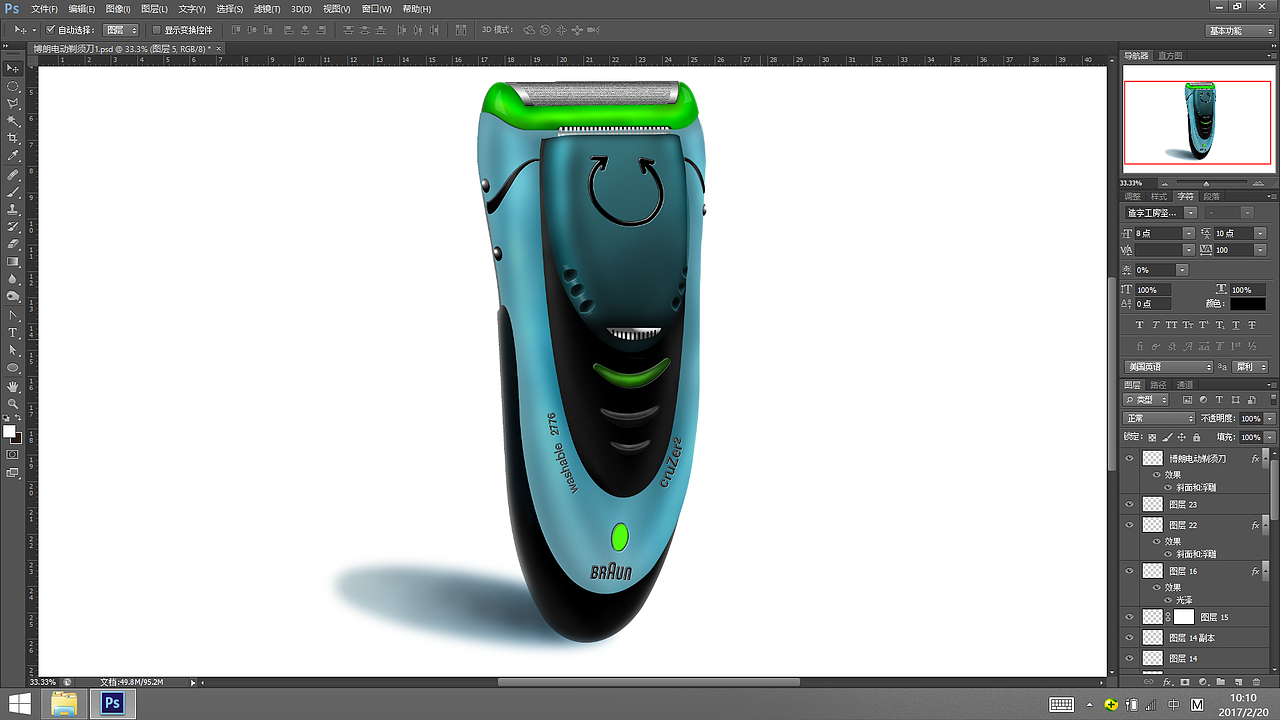
Task: Hide the 博朗电动剃须刀 layer
Action: 1130,459
